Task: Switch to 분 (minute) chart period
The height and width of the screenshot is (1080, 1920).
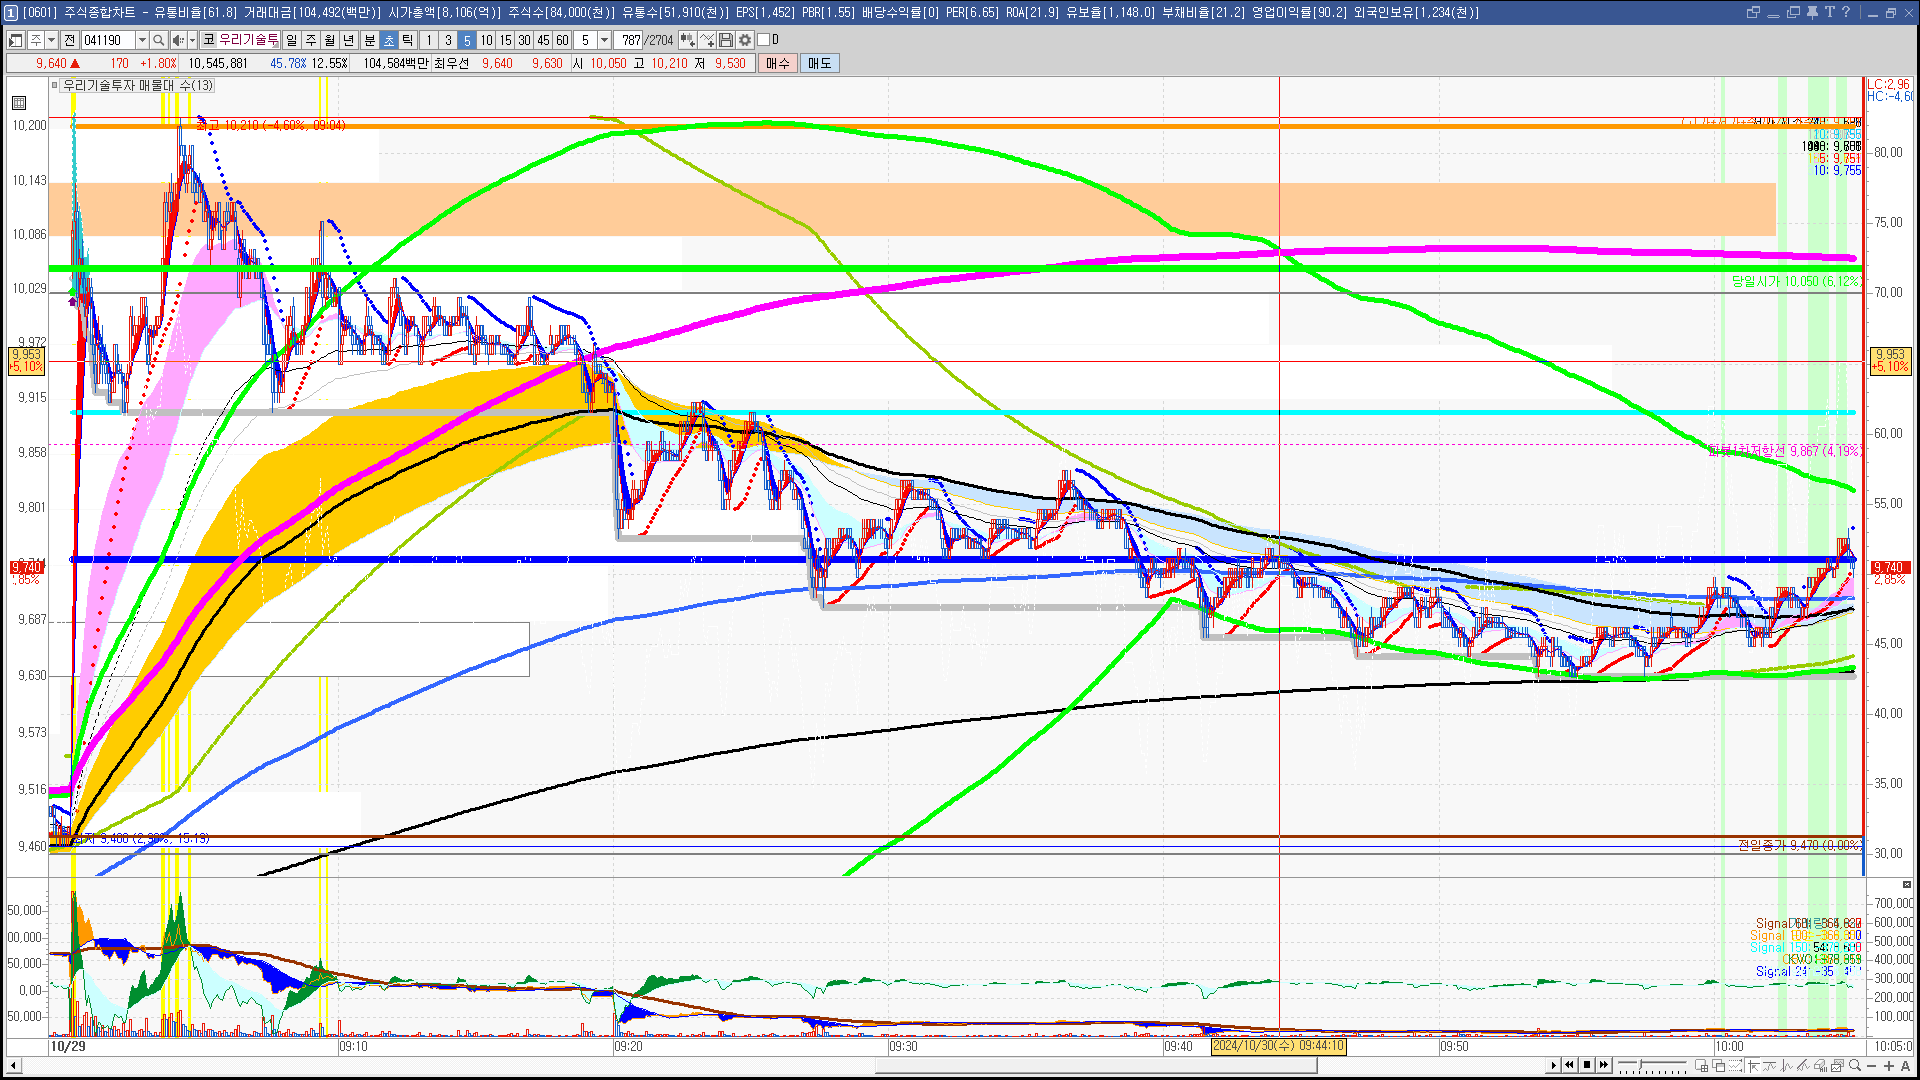Action: pos(369,40)
